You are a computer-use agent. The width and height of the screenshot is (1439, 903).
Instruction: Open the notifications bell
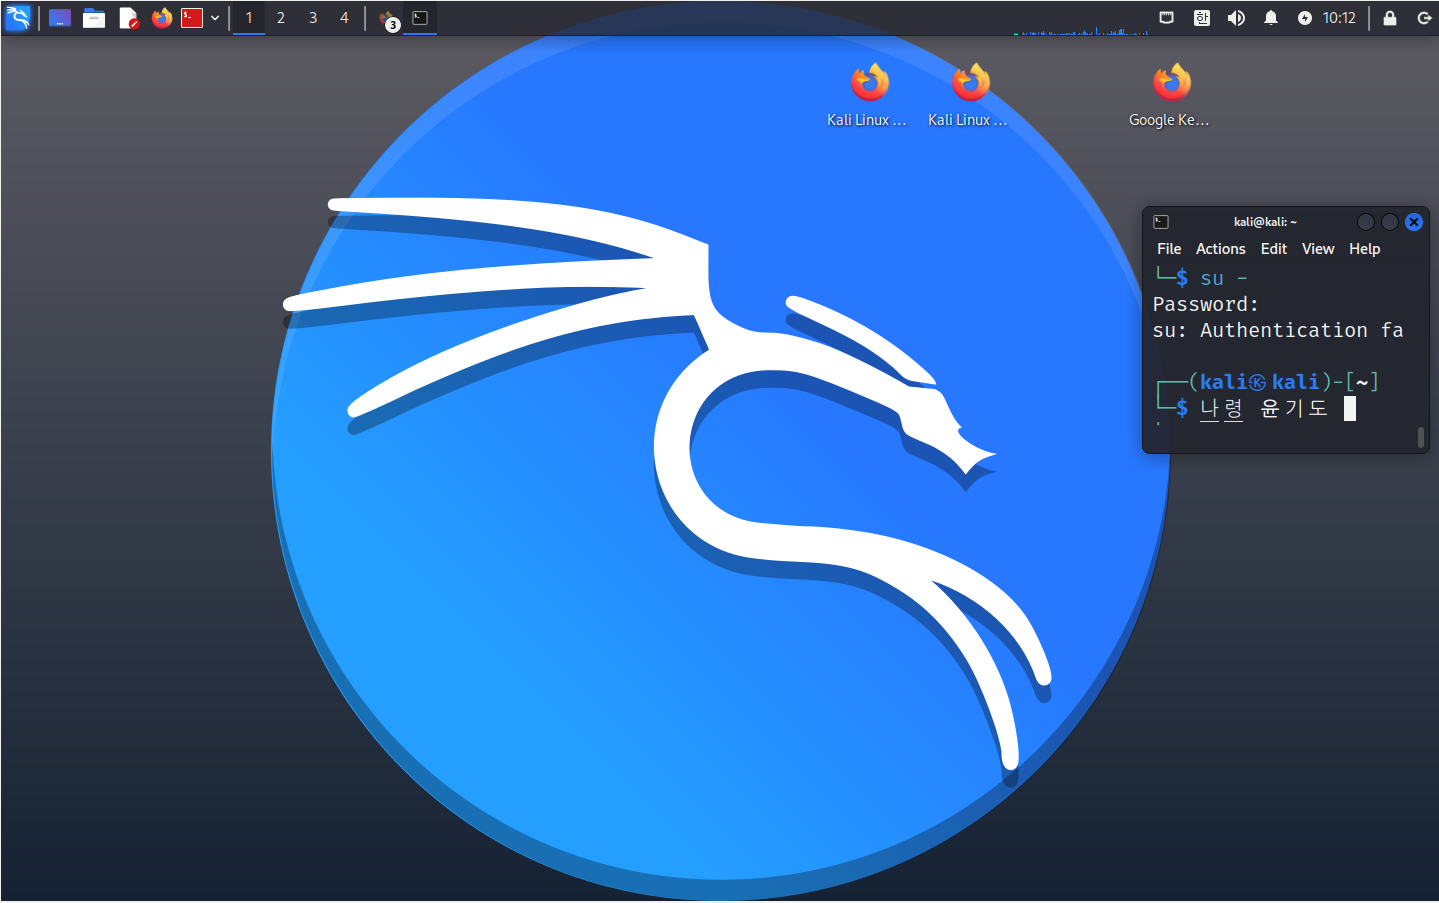[x=1271, y=18]
